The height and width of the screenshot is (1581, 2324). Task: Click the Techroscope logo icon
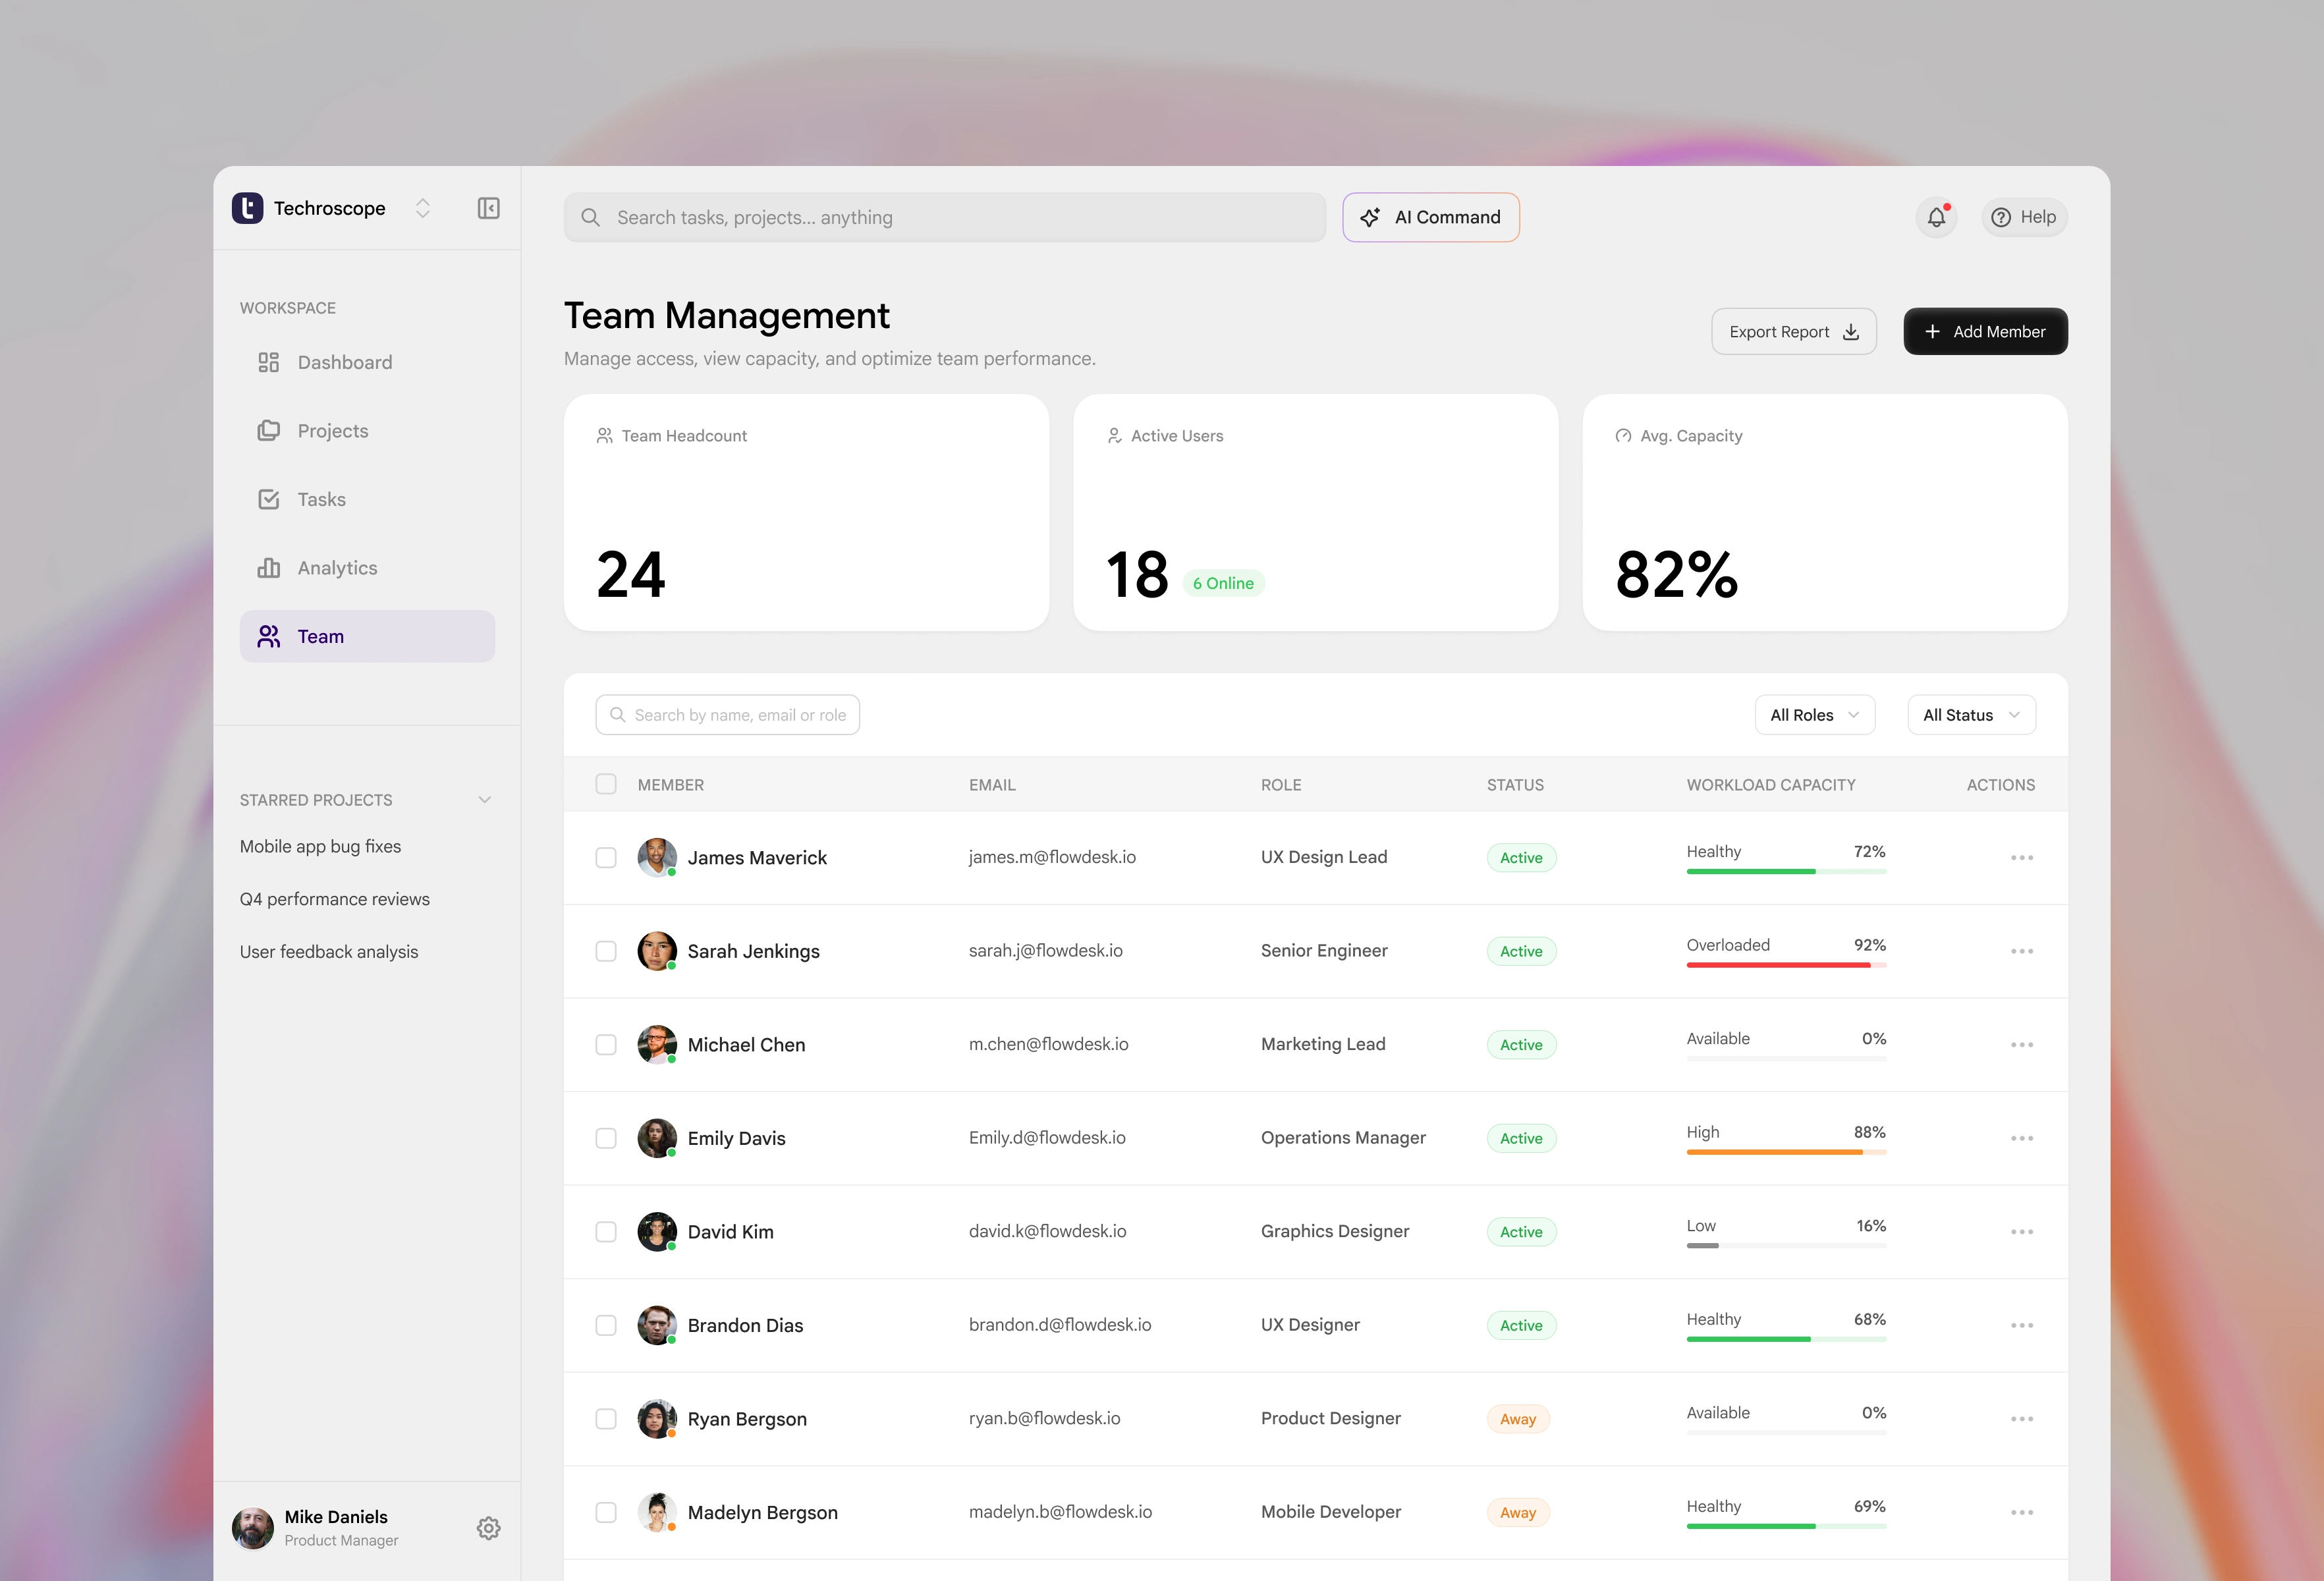(247, 208)
